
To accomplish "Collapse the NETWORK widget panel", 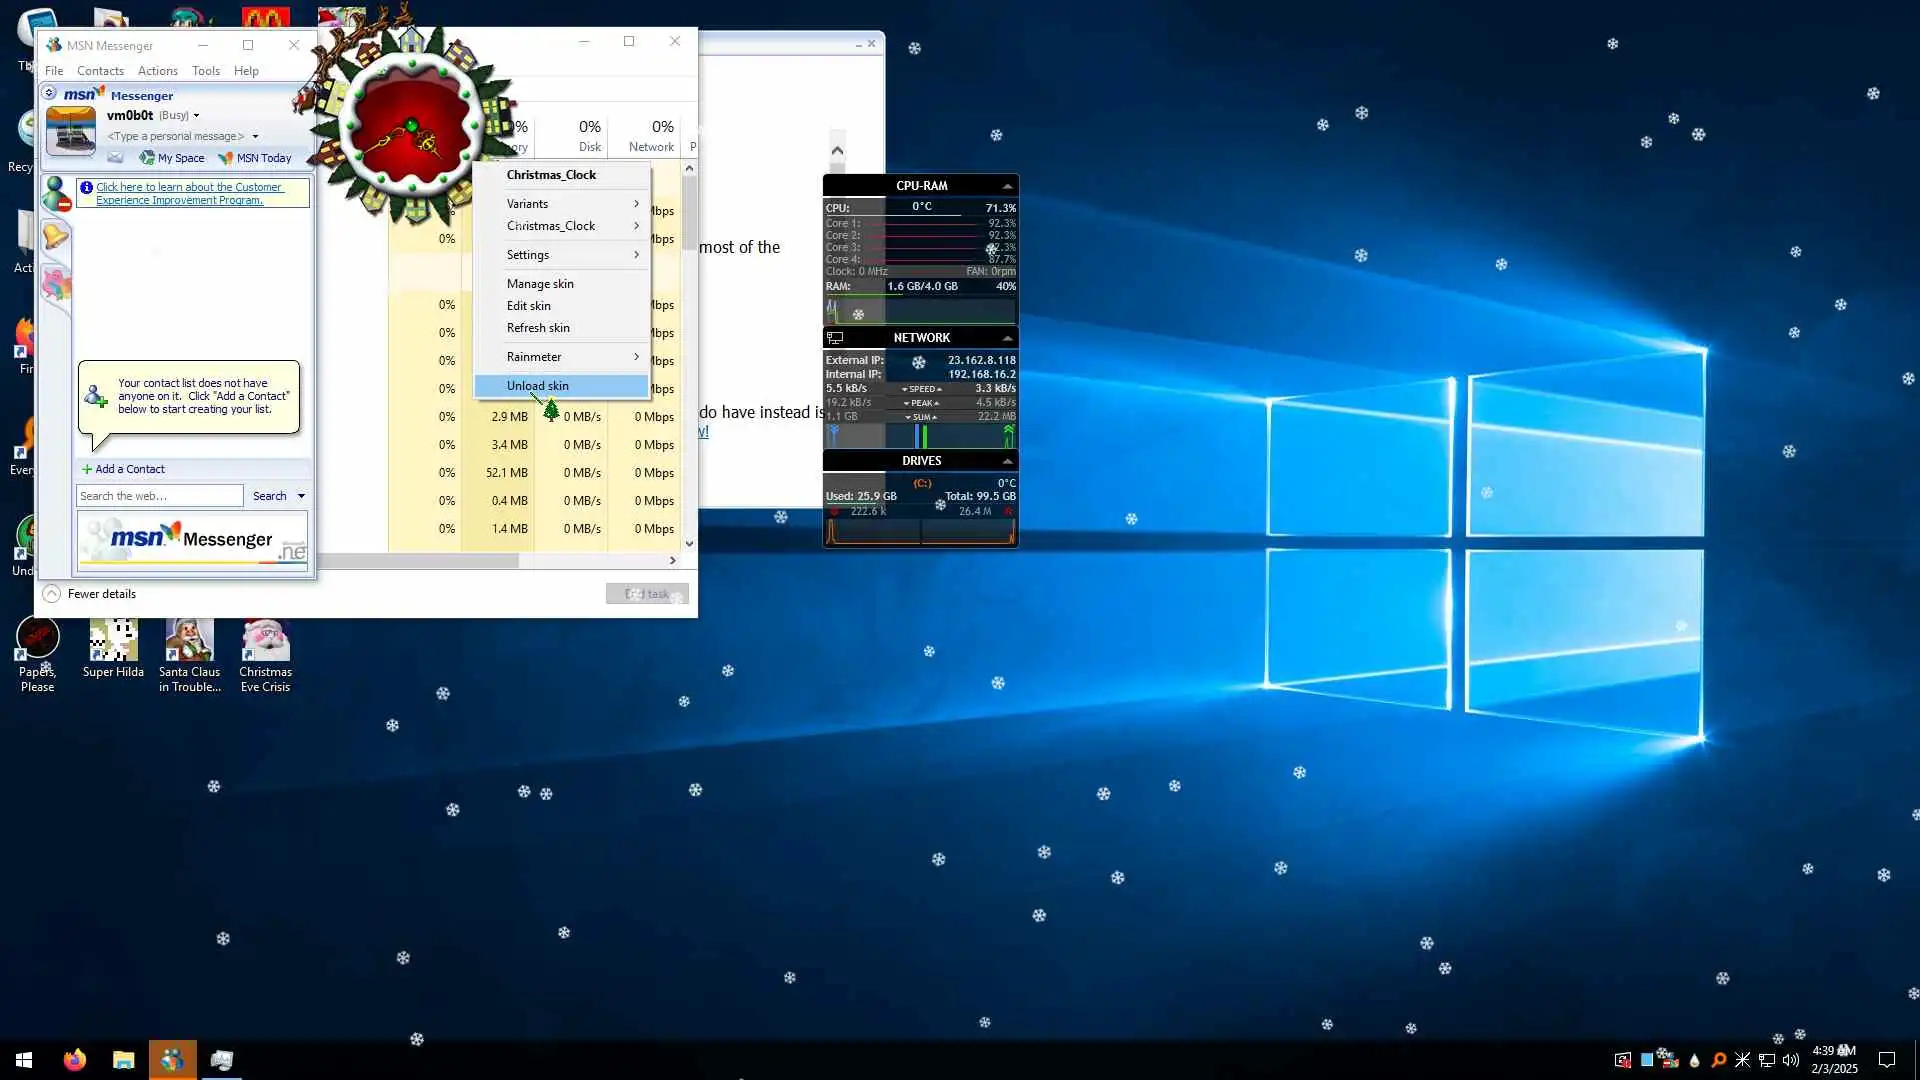I will click(x=1007, y=338).
